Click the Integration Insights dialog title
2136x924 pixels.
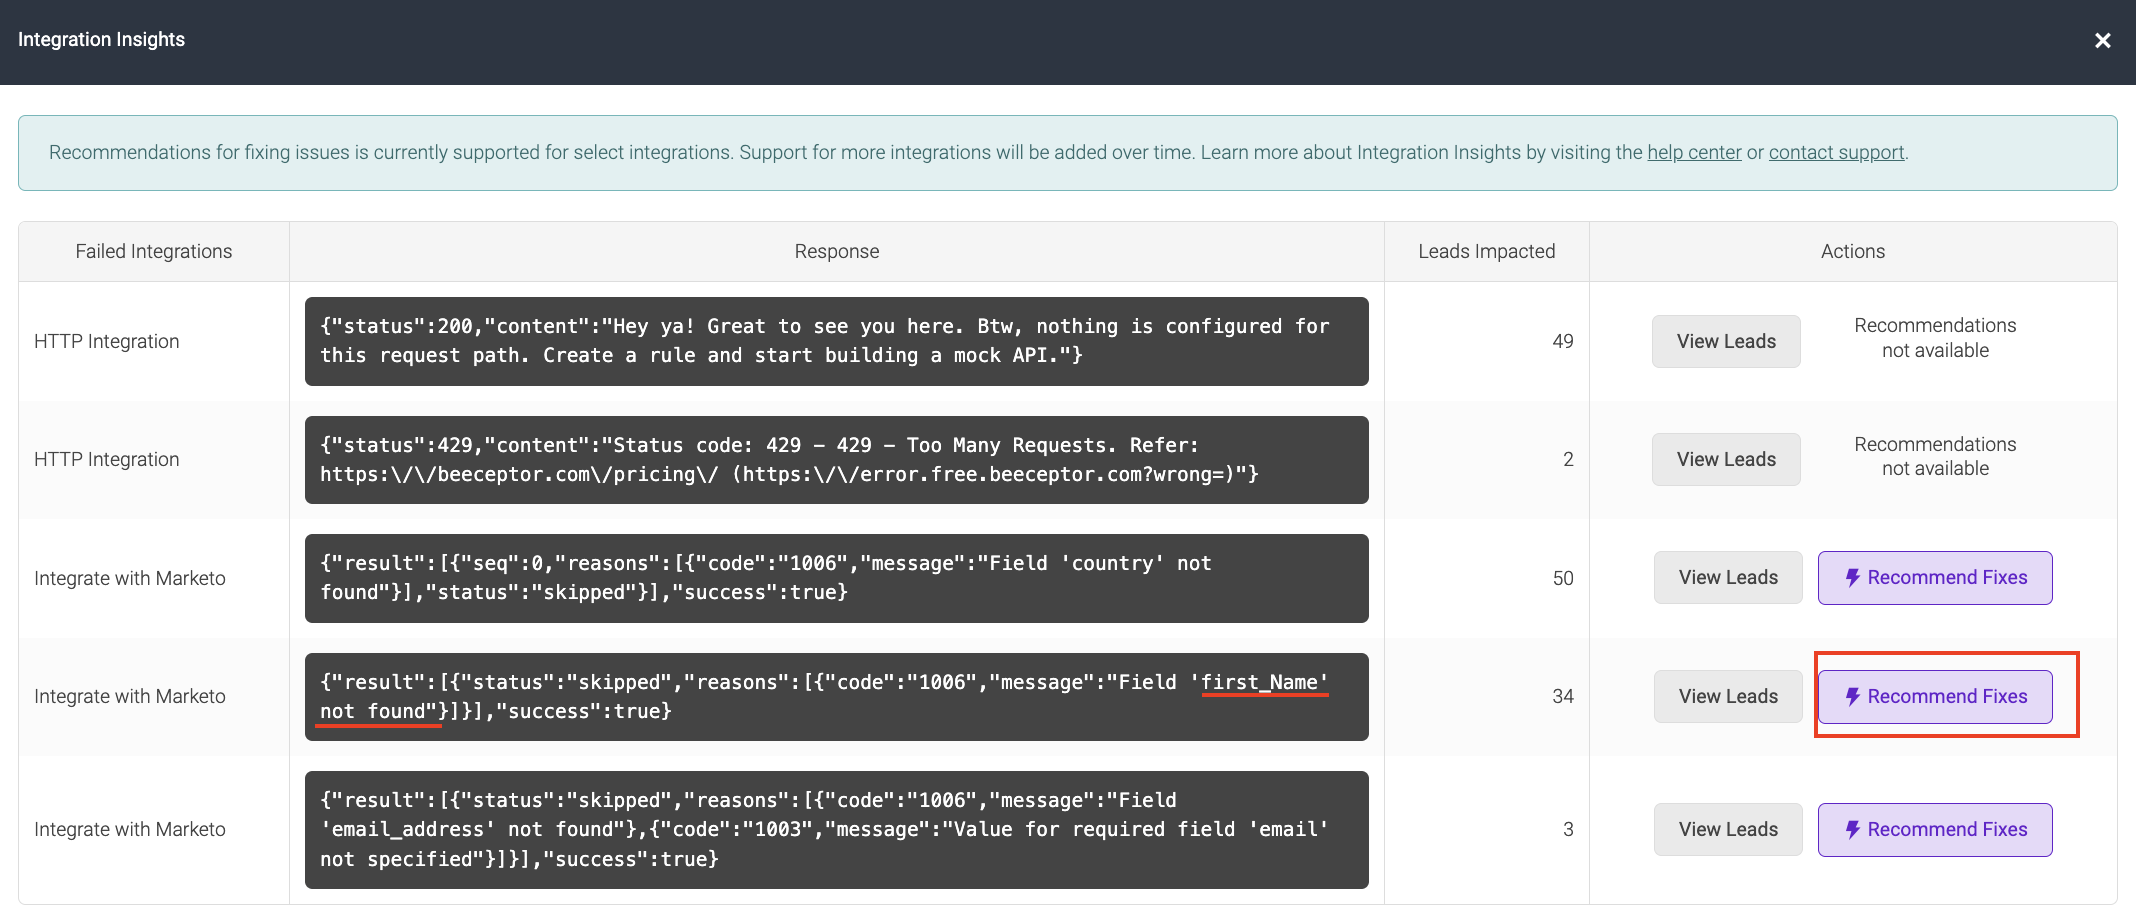click(101, 39)
